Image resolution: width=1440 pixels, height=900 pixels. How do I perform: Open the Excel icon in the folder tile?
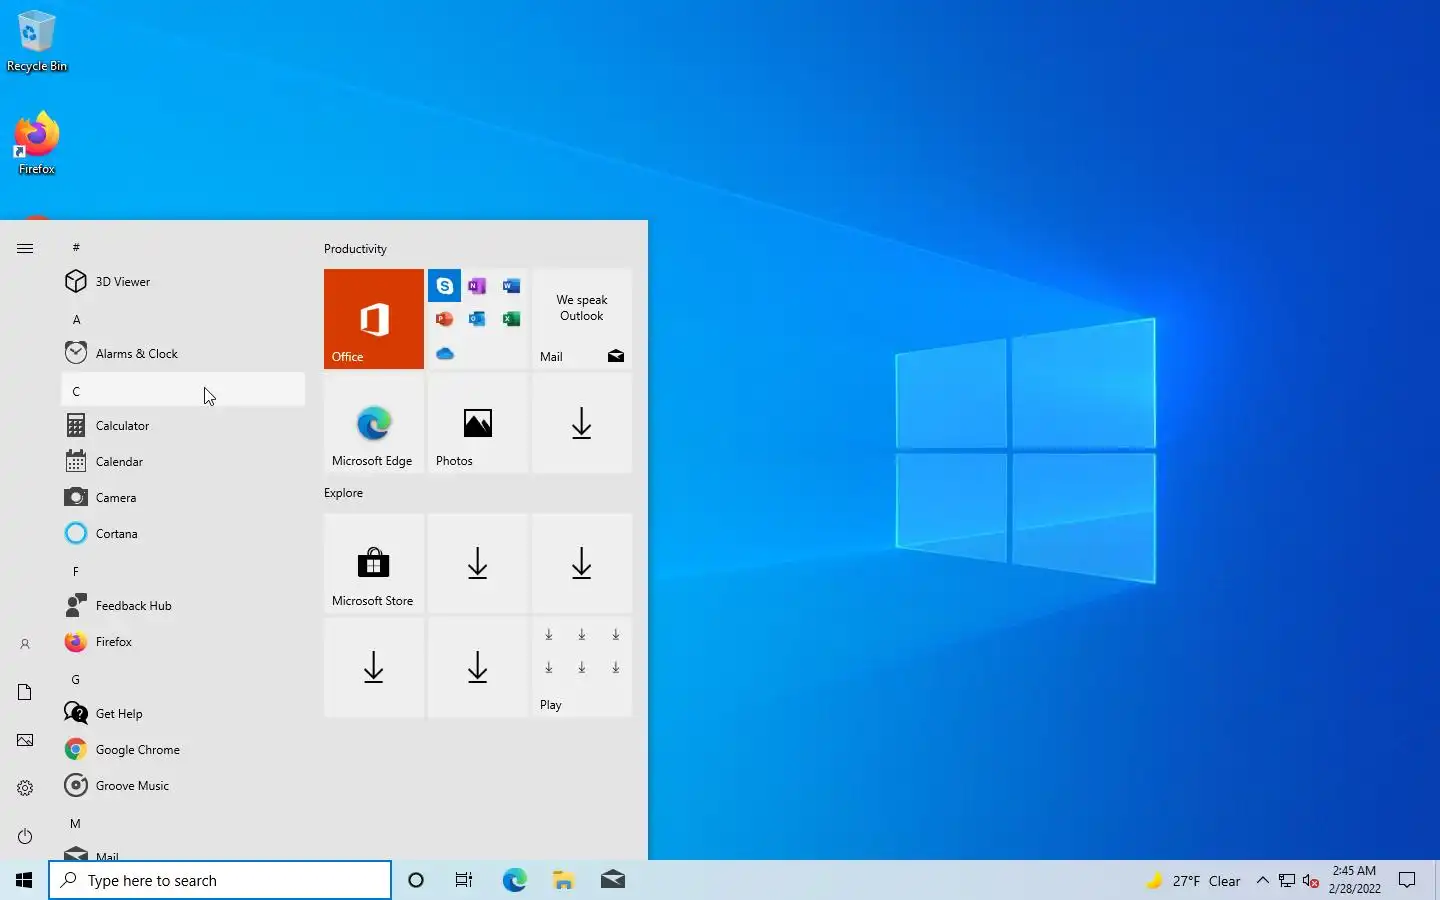[x=511, y=319]
